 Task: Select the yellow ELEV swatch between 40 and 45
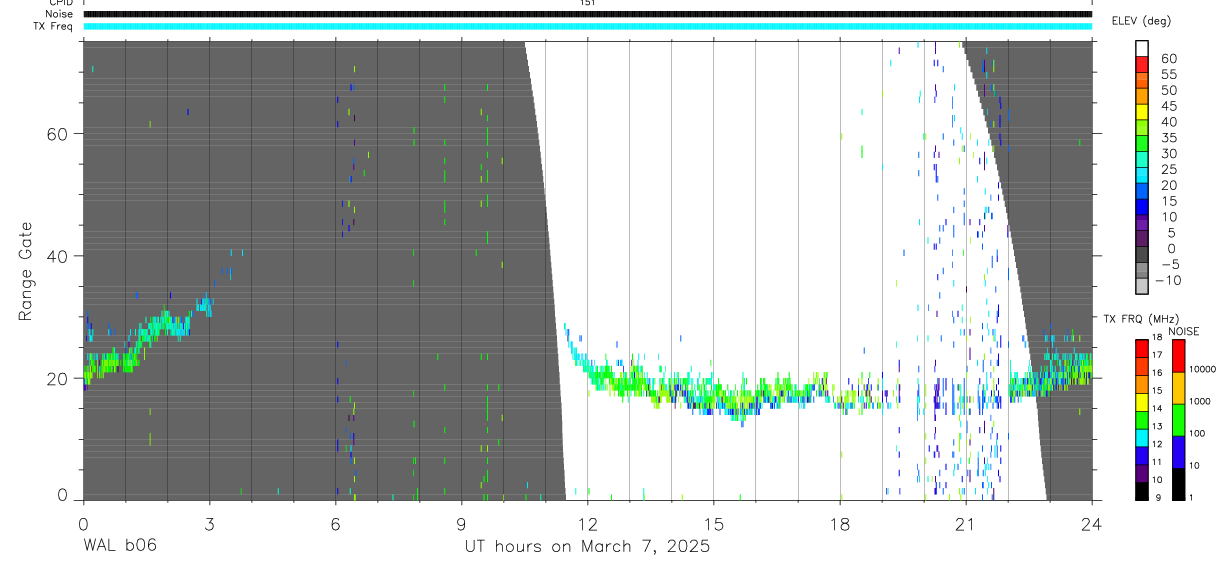(x=1142, y=113)
